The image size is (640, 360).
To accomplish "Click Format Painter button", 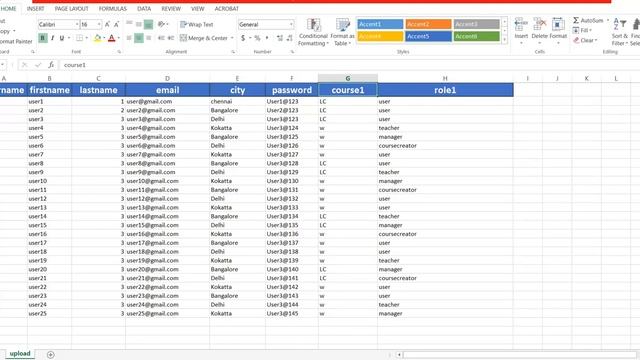I will click(16, 41).
